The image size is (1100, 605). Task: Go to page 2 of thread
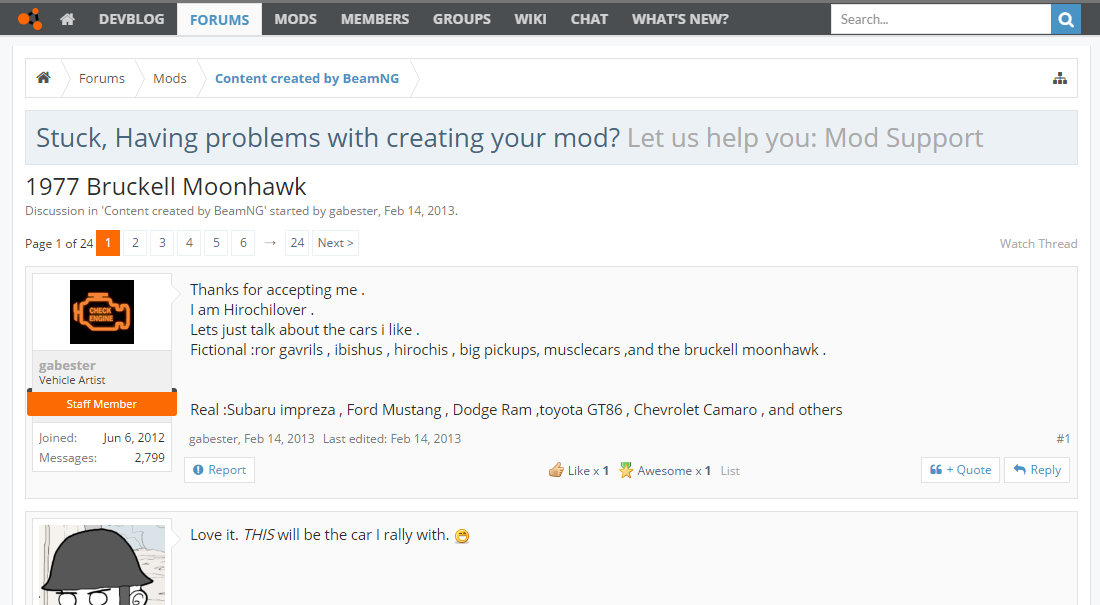(x=135, y=243)
